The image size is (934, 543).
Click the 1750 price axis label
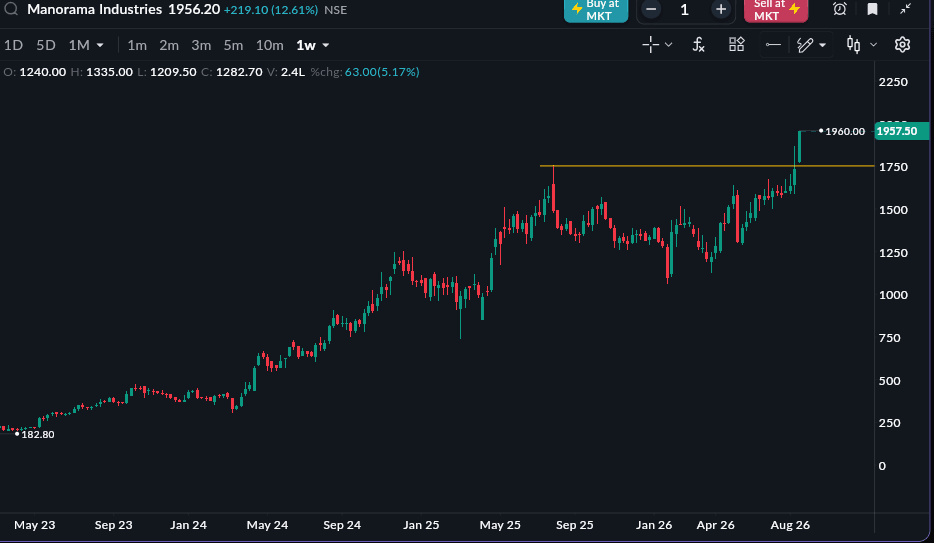click(893, 167)
